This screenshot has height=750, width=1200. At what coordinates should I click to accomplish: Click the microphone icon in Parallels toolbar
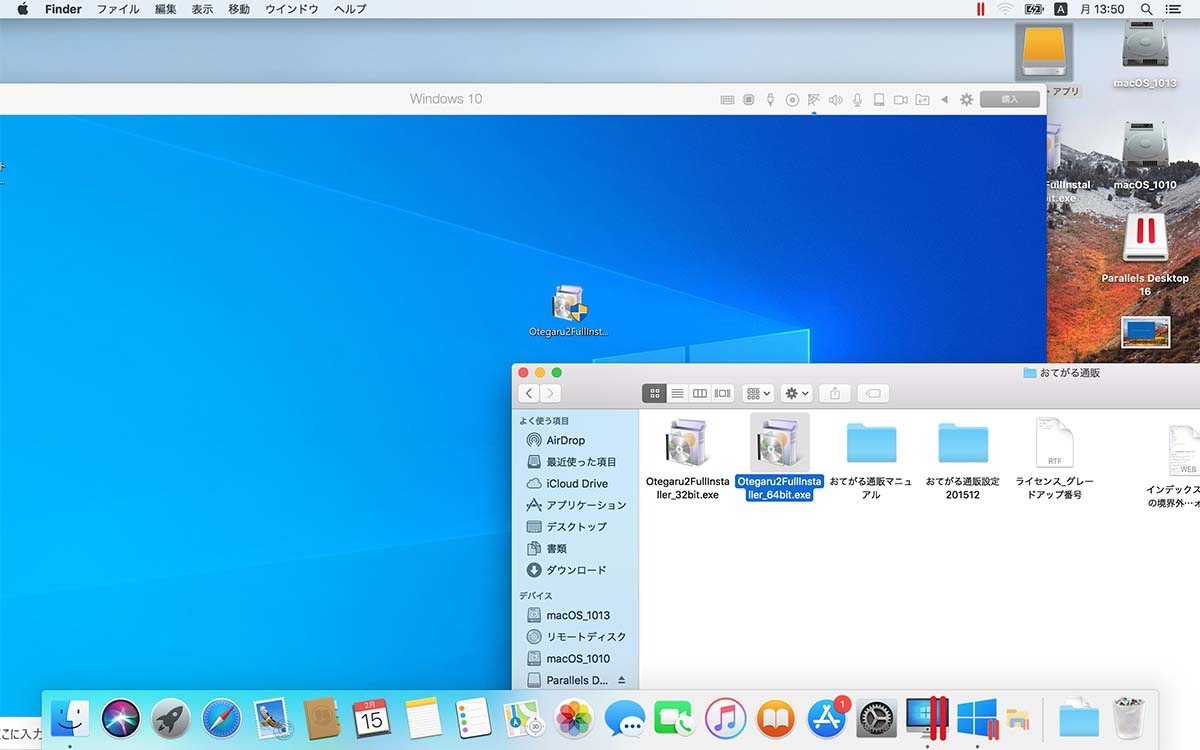858,100
